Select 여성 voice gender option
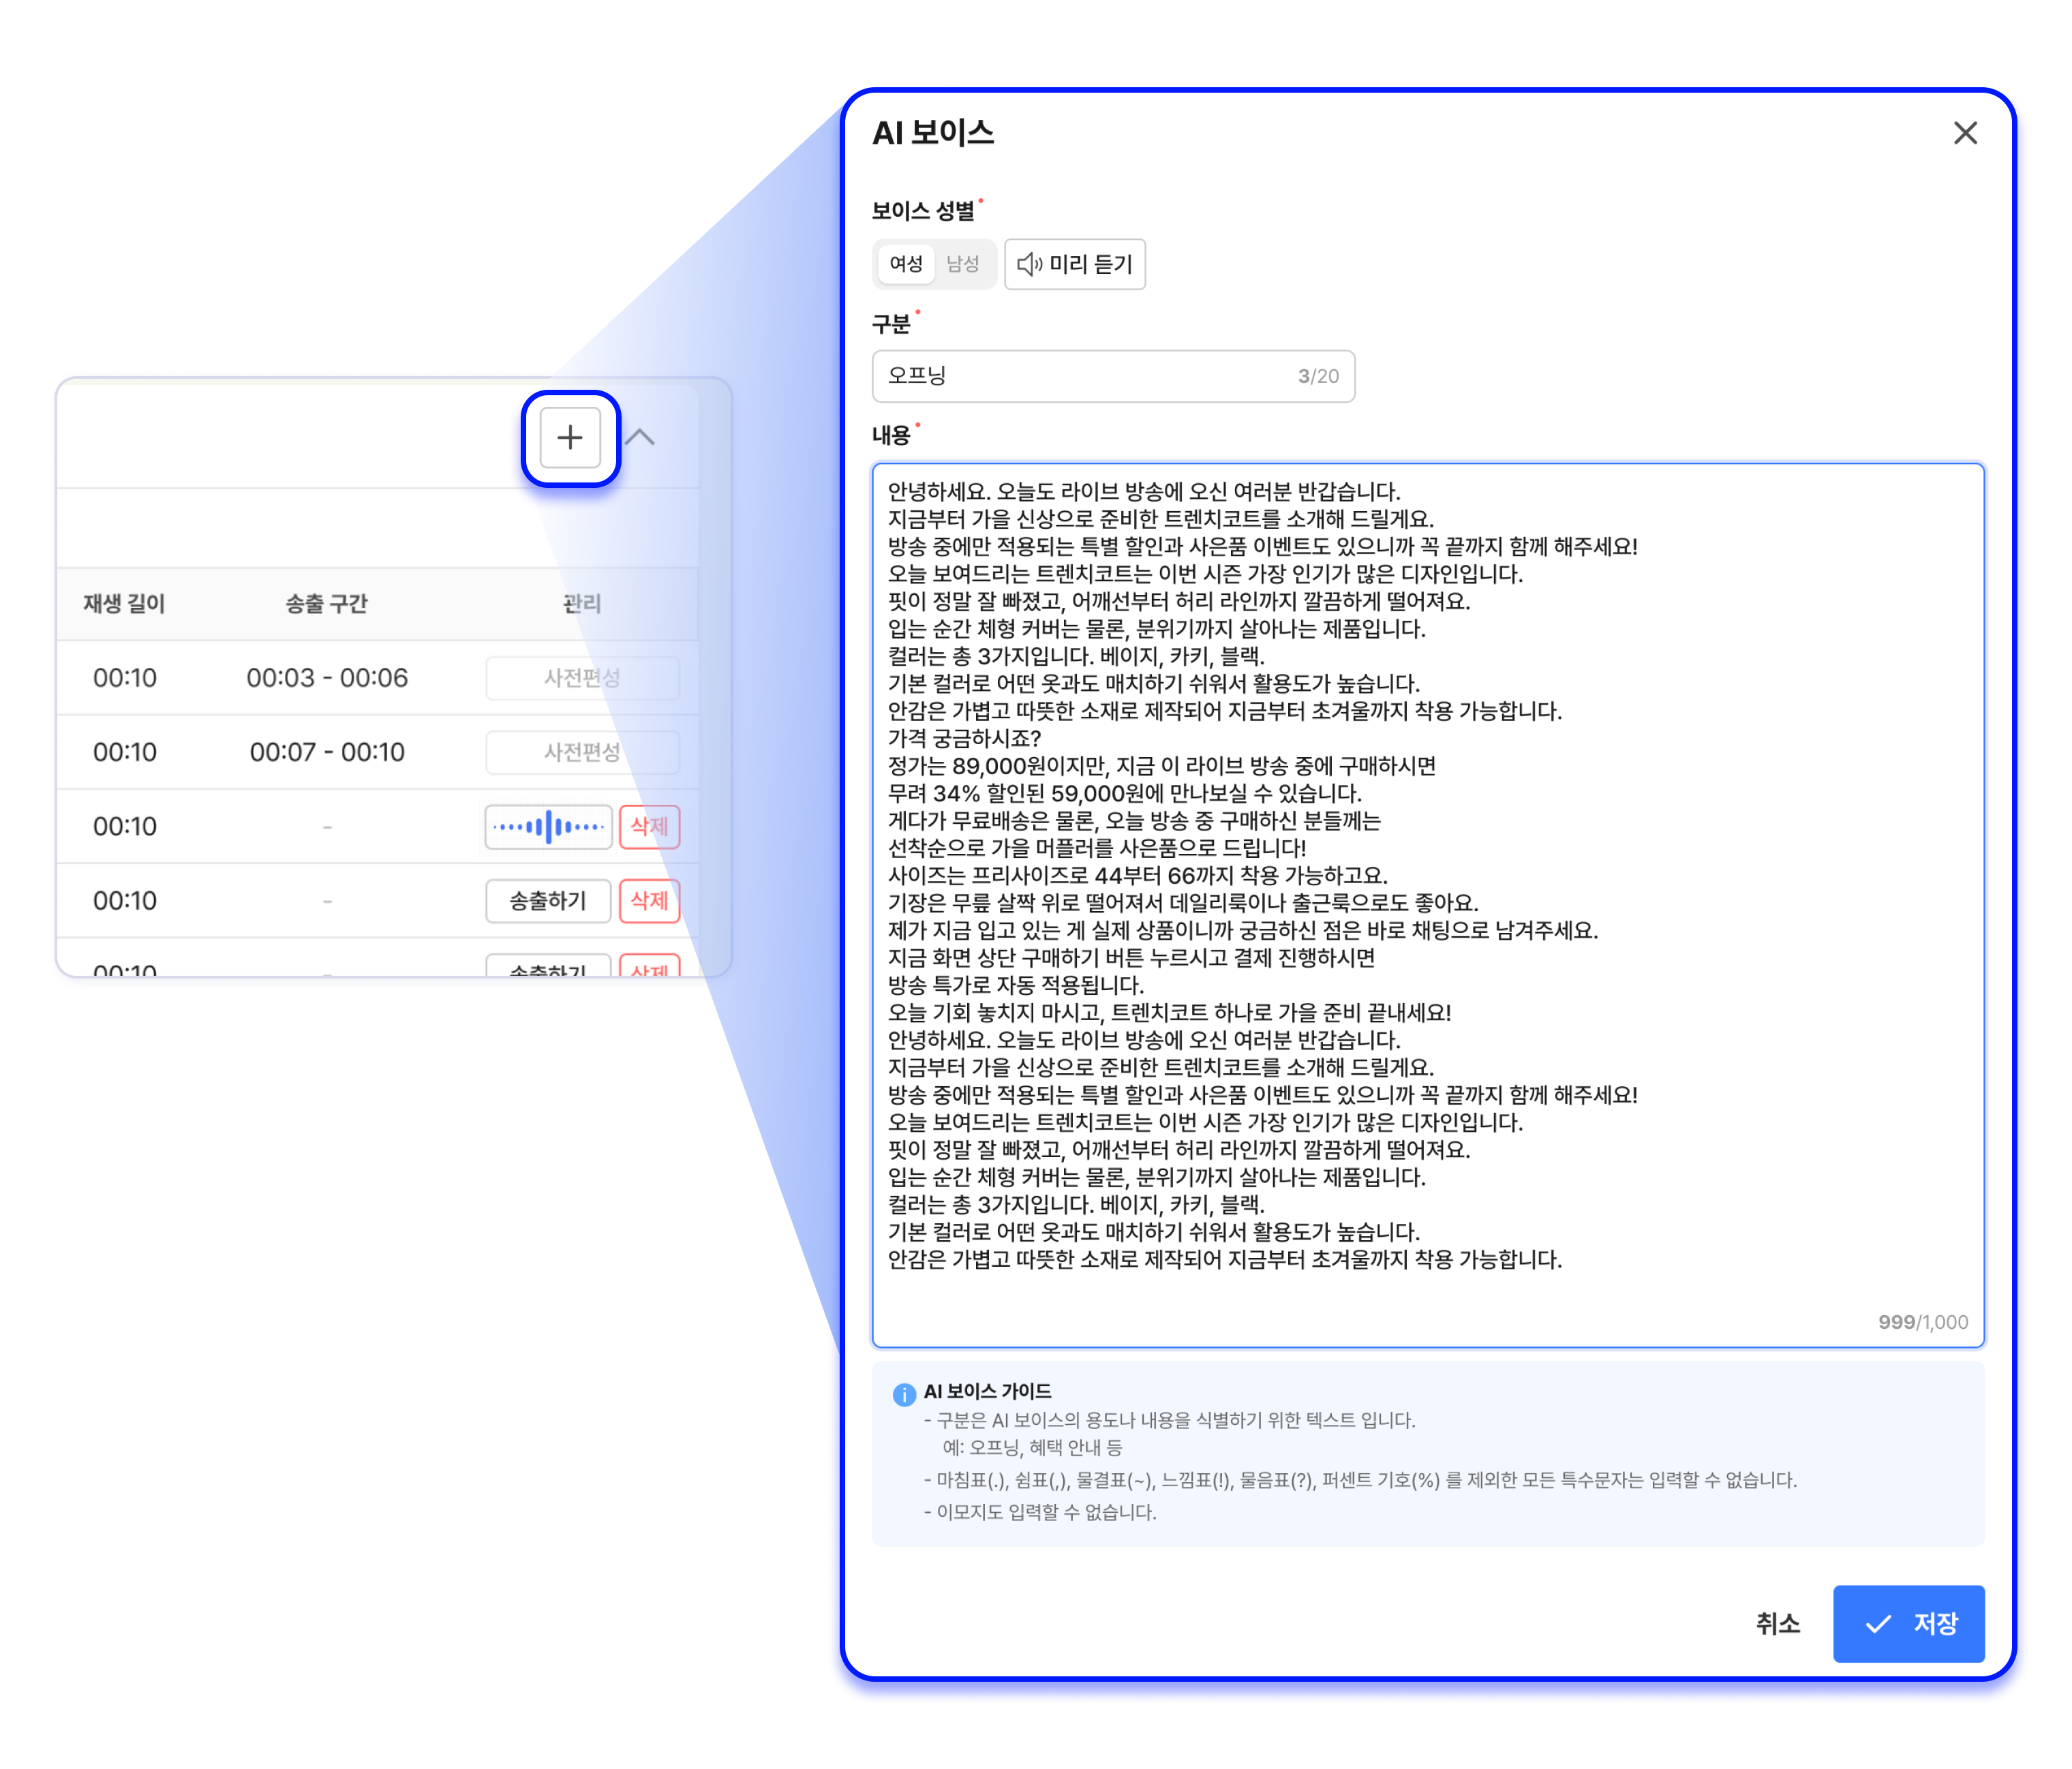Screen dimensions: 2072x1769 coord(905,264)
